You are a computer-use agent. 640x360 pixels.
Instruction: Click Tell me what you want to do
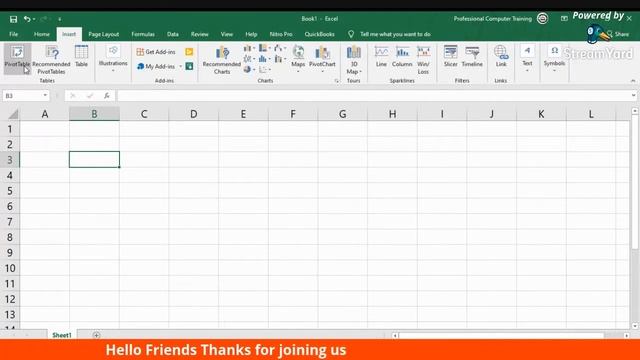pyautogui.click(x=395, y=34)
